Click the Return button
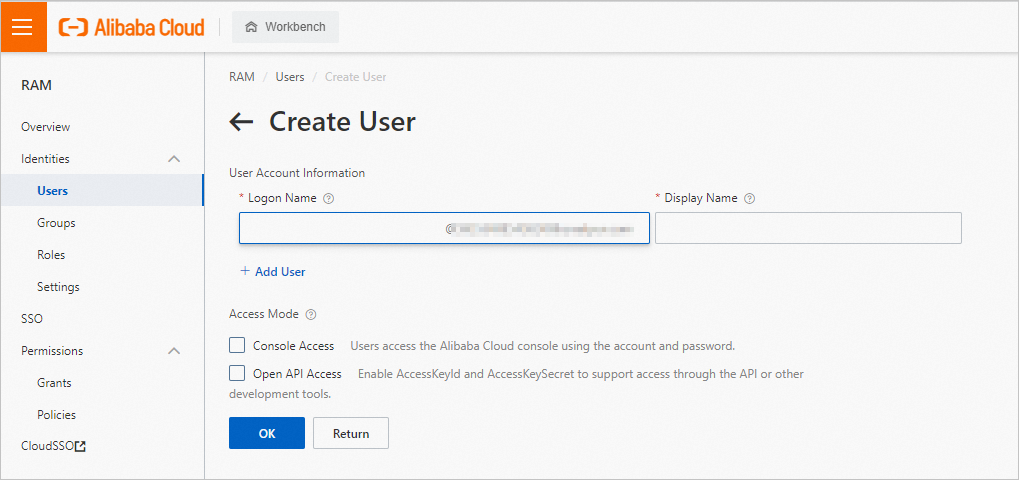The height and width of the screenshot is (480, 1019). point(351,433)
